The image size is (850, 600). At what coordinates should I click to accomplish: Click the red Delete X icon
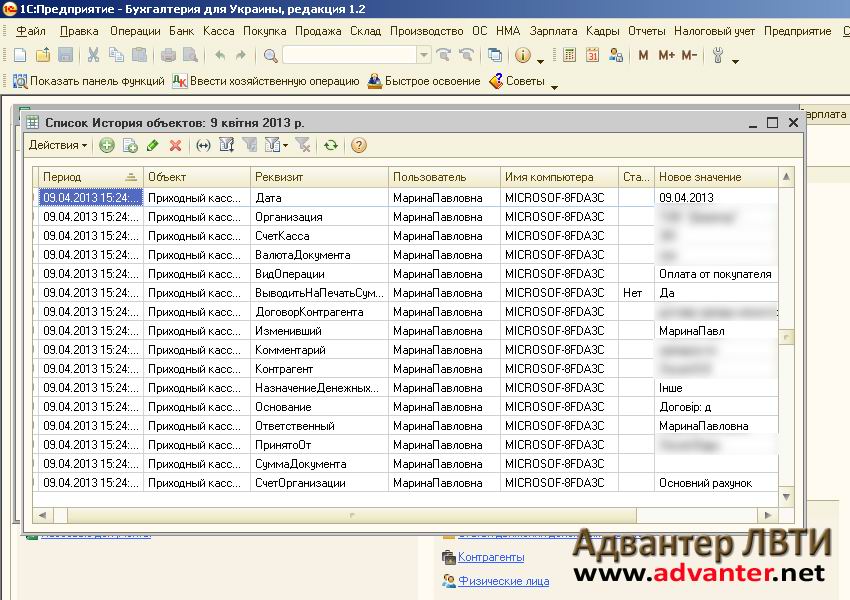tap(175, 145)
